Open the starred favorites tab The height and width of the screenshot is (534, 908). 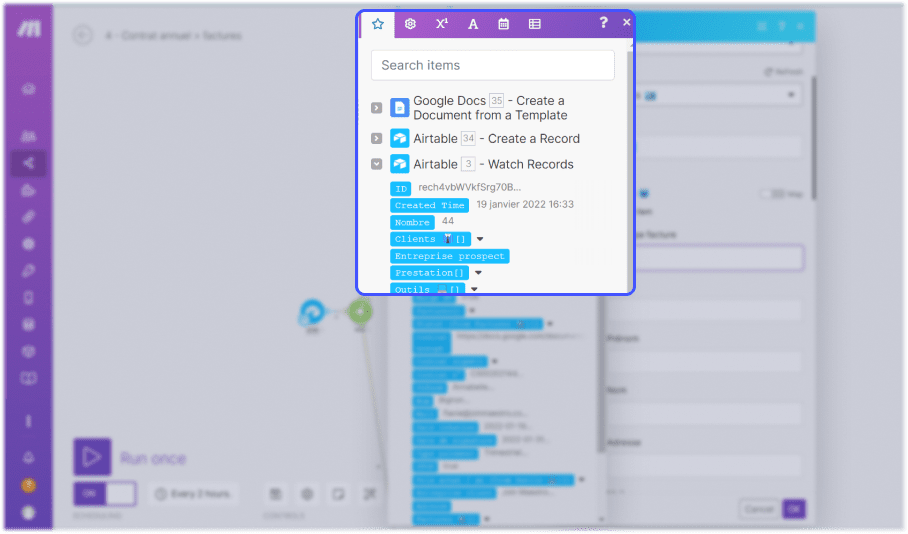(x=378, y=24)
